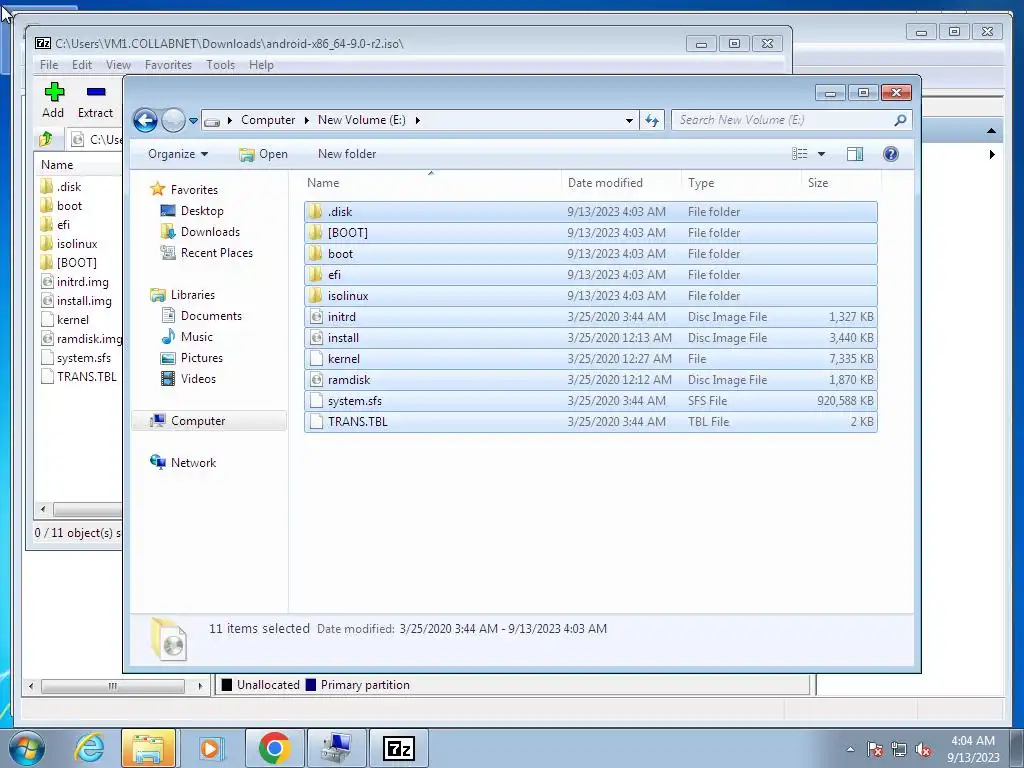Select the system.sfs row in Explorer
Viewport: 1024px width, 768px height.
point(590,400)
